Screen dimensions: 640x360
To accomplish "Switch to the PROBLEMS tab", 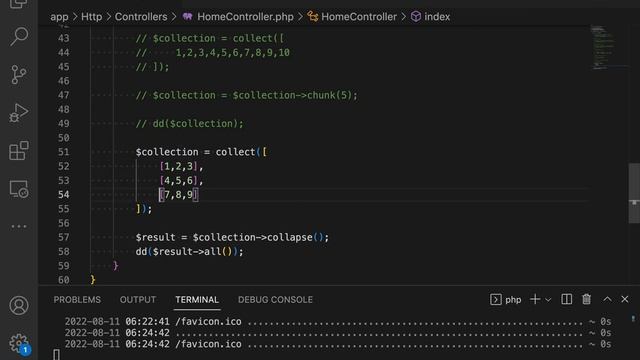I will [x=77, y=300].
